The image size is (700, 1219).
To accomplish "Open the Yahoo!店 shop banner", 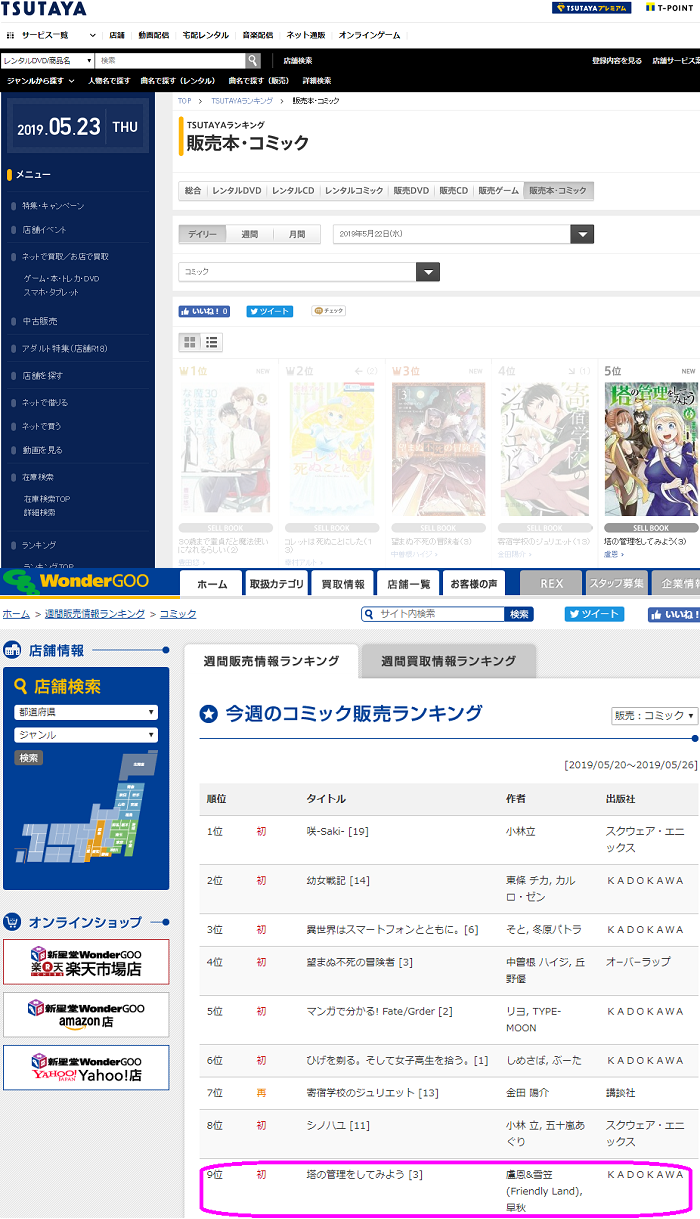I will 86,1068.
